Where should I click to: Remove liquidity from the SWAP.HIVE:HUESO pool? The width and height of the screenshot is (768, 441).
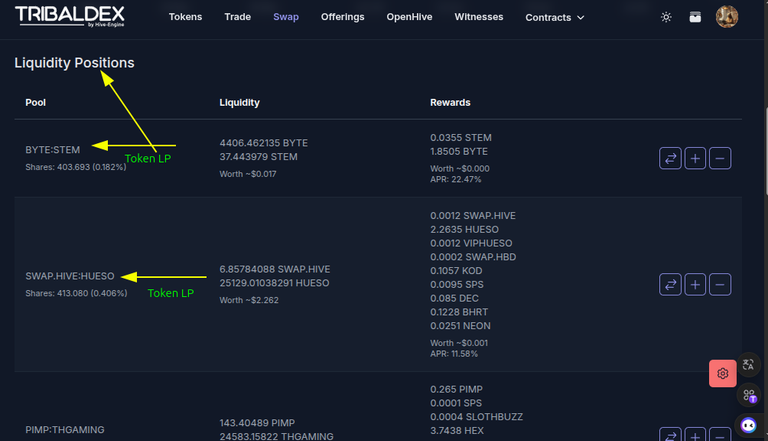[720, 285]
